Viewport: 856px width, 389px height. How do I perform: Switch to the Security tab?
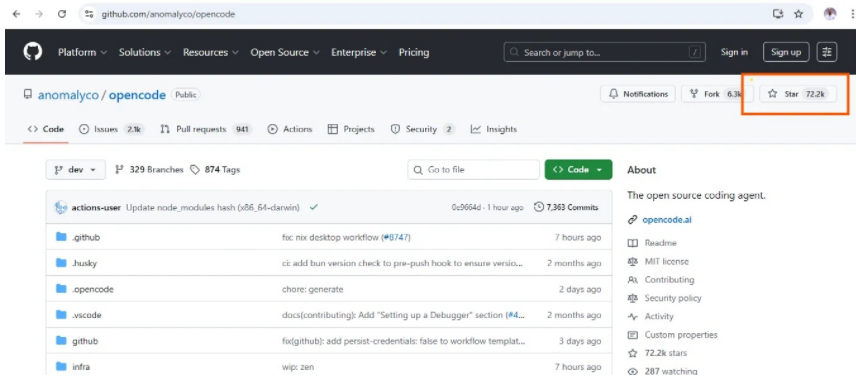click(423, 129)
